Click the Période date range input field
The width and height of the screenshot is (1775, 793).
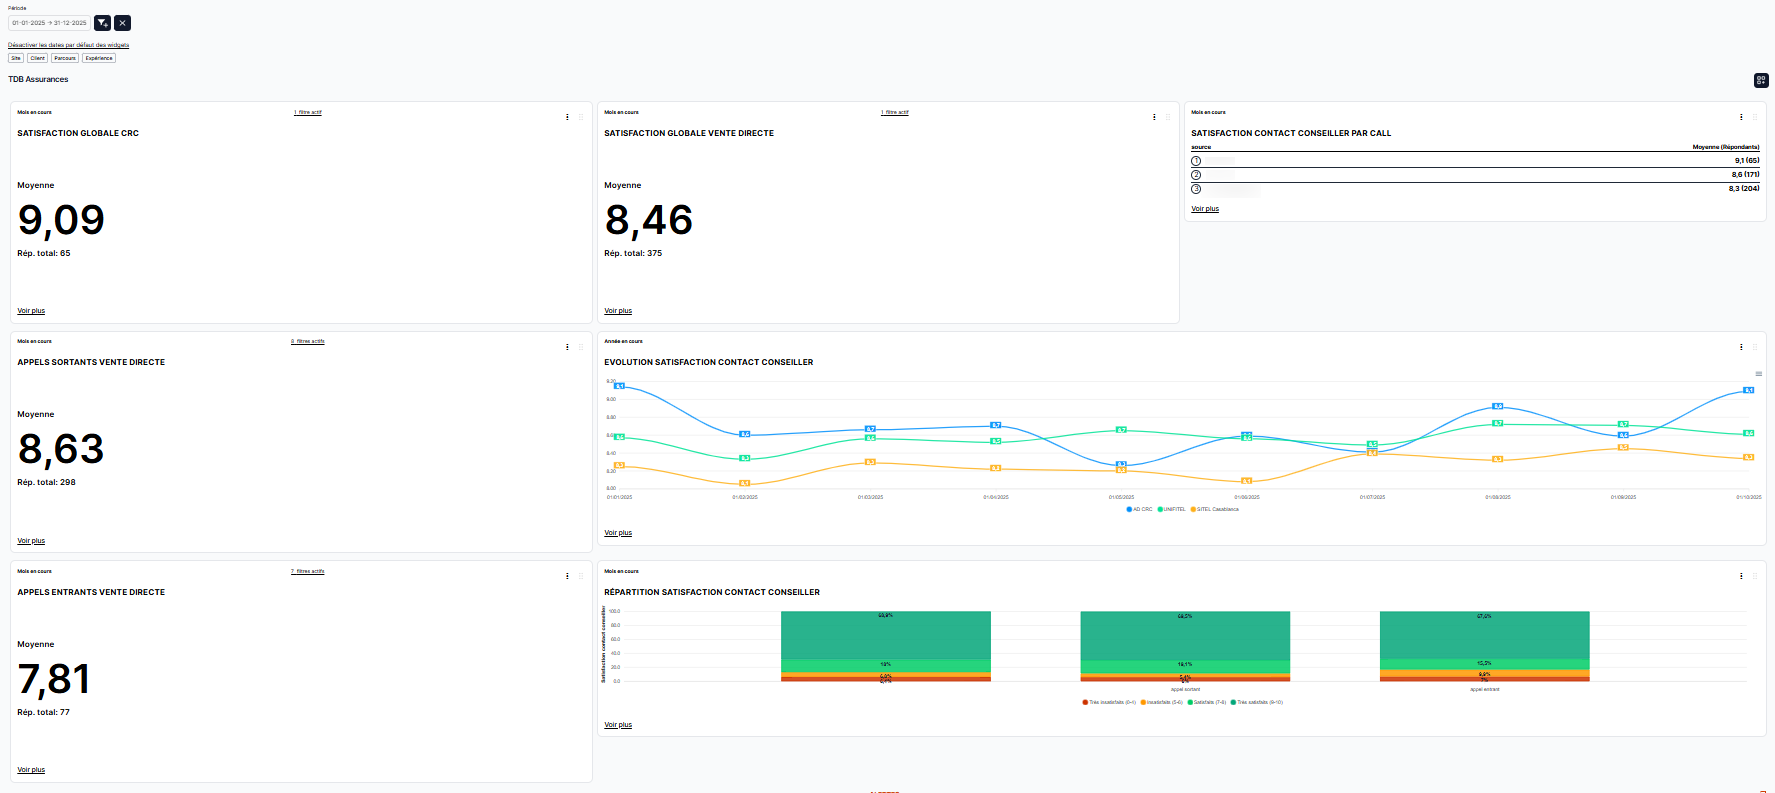tap(49, 23)
